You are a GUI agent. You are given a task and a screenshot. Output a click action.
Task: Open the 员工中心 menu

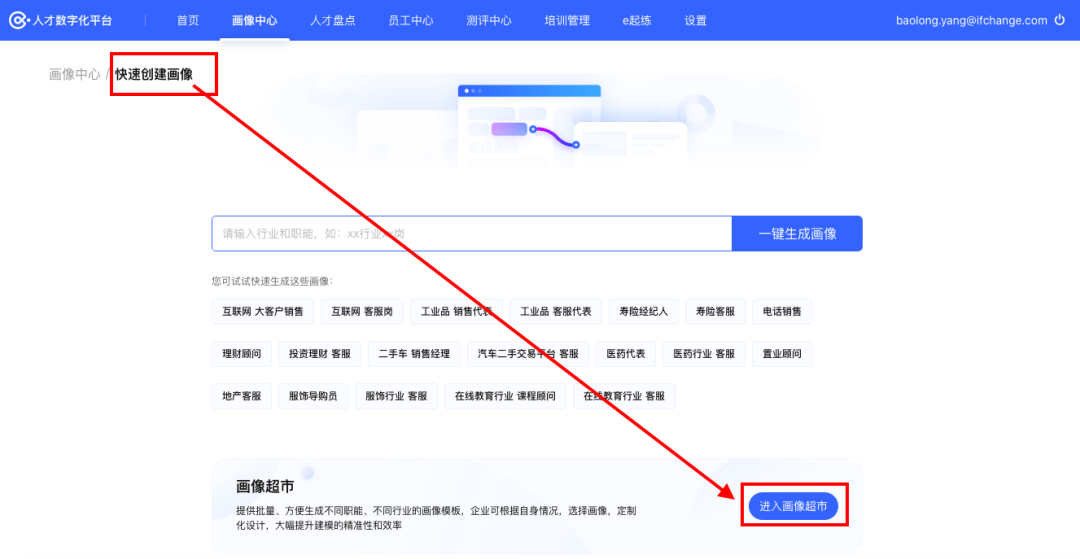coord(410,20)
